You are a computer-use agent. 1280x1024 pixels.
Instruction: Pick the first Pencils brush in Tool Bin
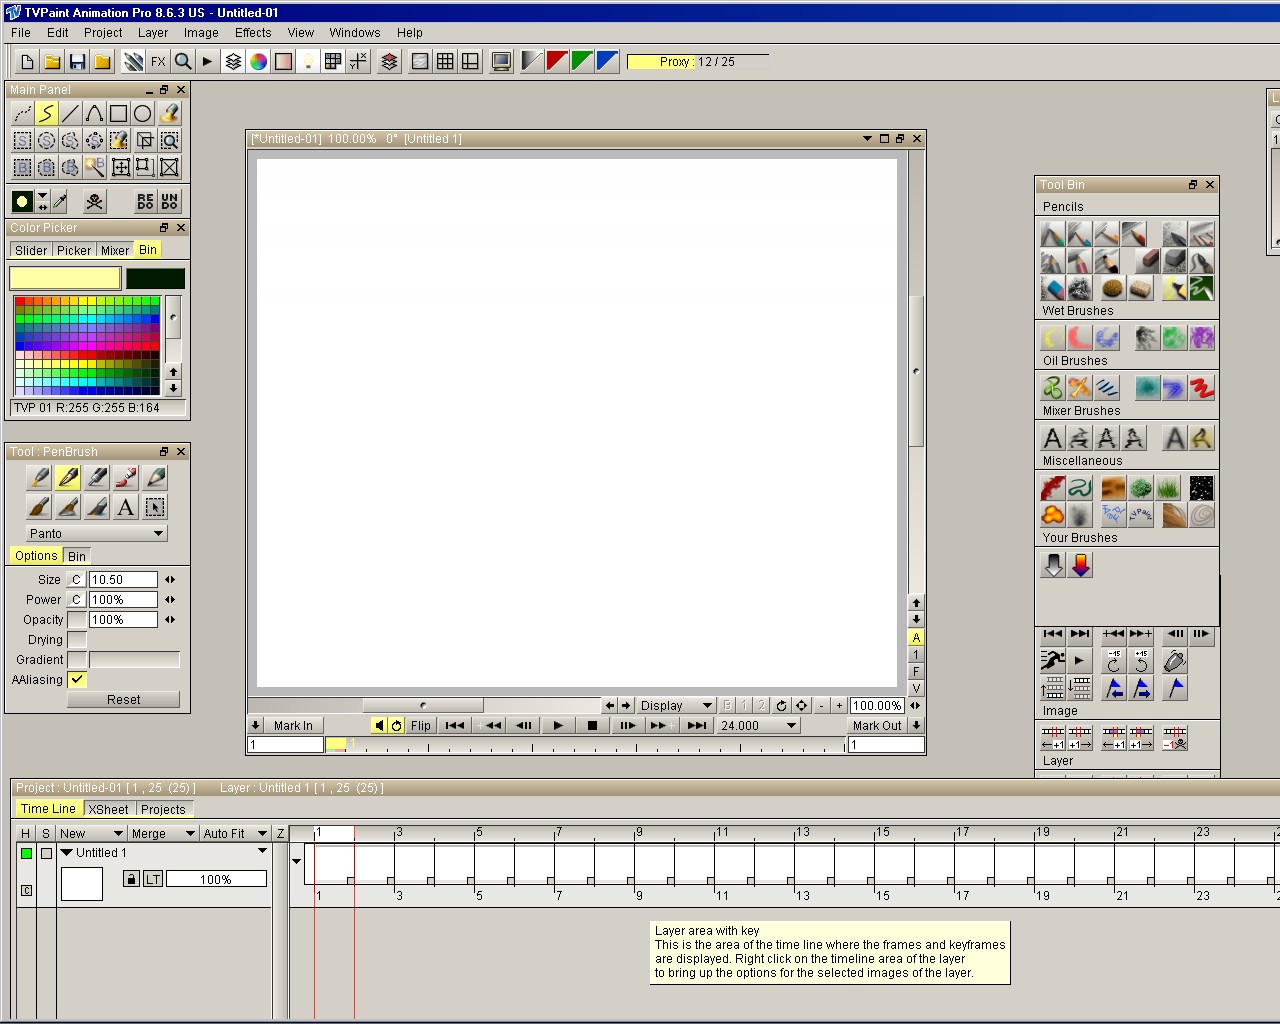pyautogui.click(x=1052, y=235)
